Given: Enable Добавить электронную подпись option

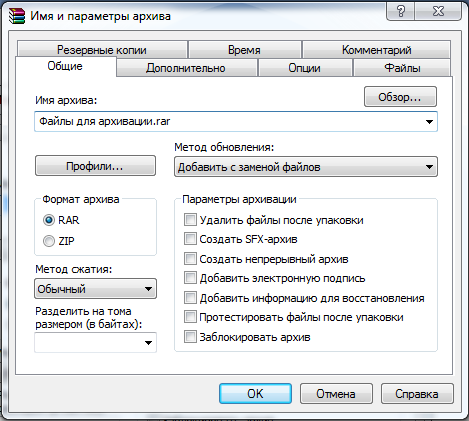Looking at the screenshot, I should [x=190, y=278].
